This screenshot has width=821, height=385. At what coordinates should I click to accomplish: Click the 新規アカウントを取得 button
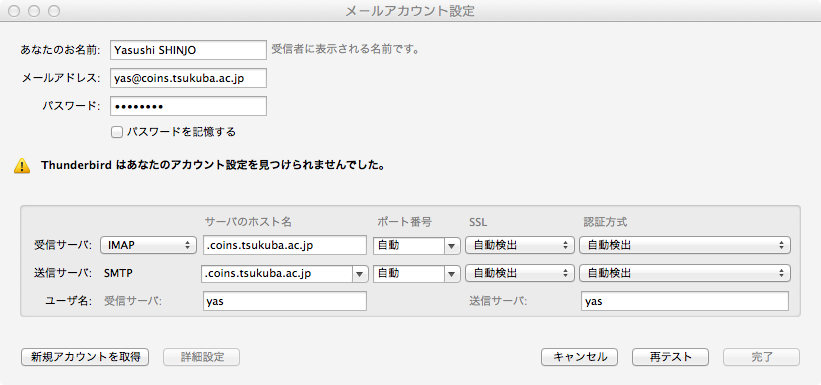coord(85,357)
